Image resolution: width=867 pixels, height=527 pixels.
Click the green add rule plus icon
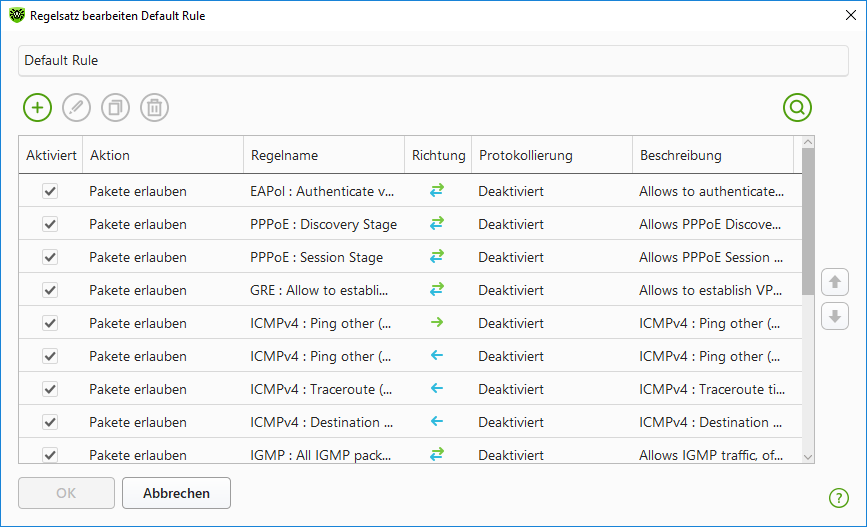pyautogui.click(x=37, y=108)
